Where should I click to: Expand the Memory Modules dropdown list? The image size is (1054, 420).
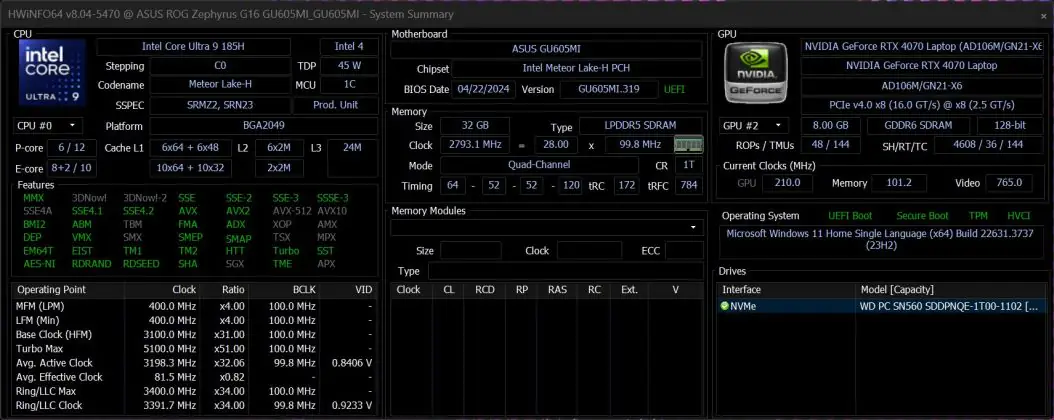pos(693,228)
